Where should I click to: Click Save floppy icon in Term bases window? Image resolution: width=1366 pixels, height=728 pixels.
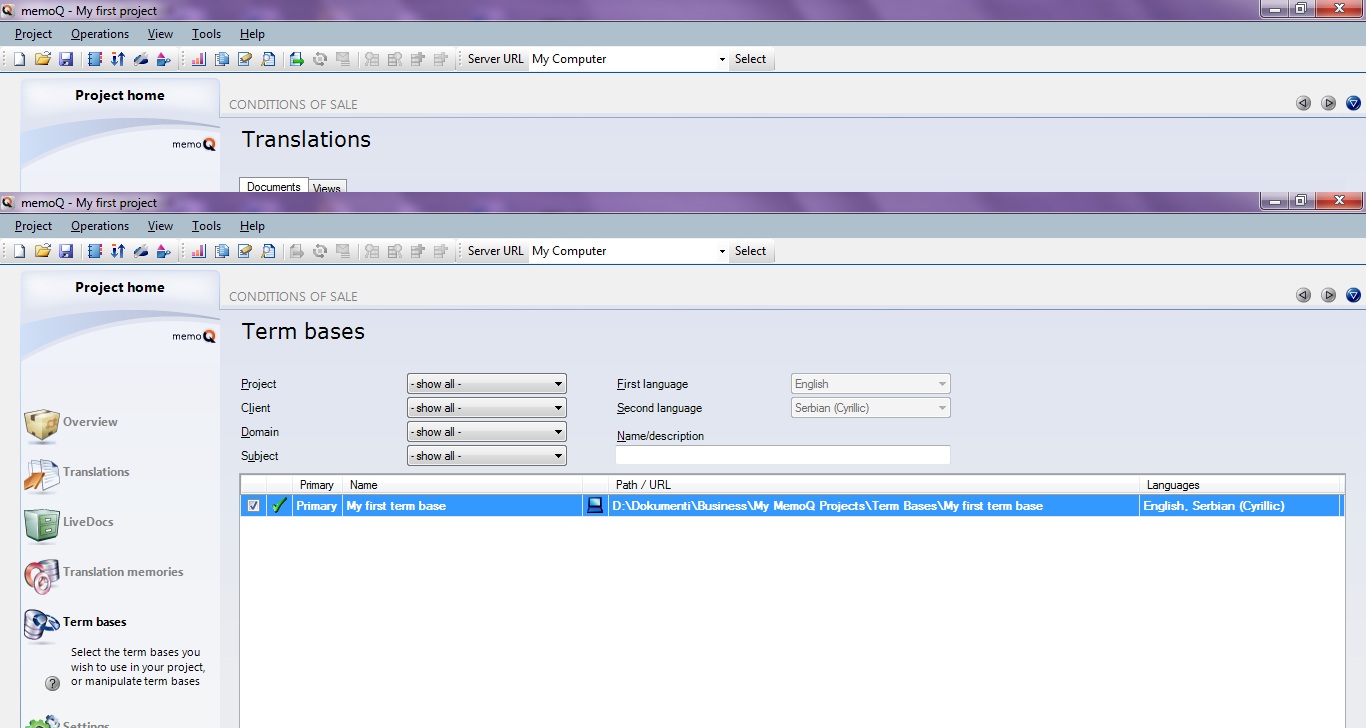coord(66,251)
